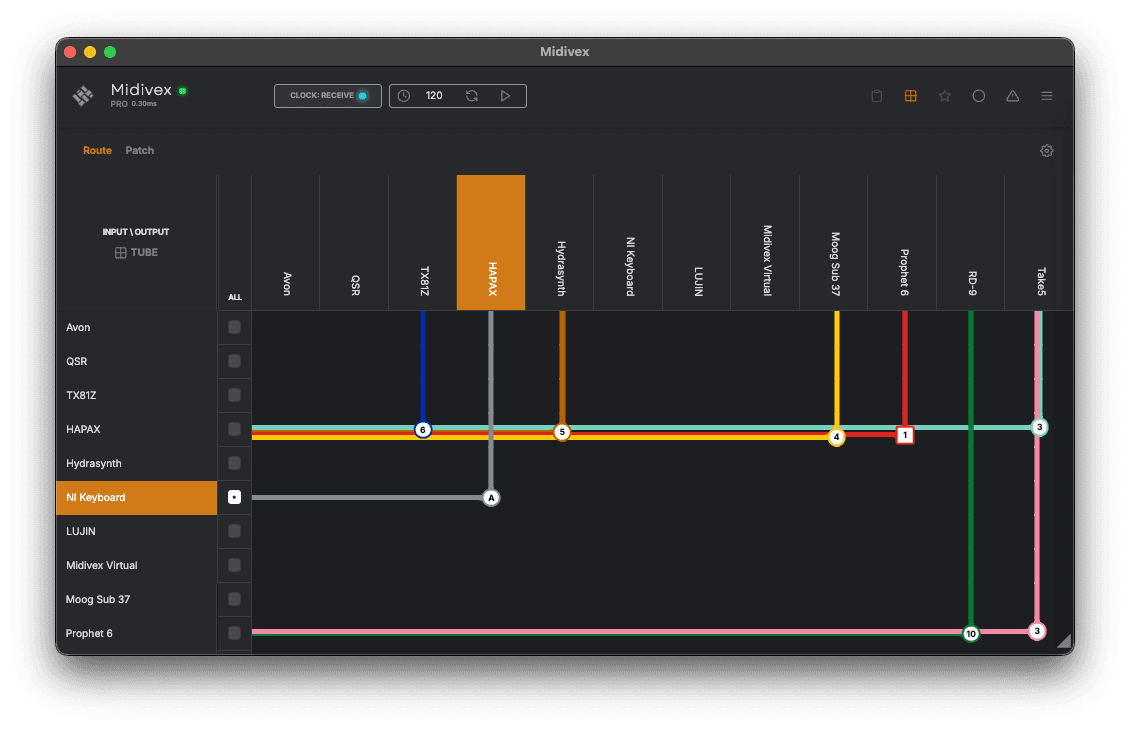The height and width of the screenshot is (729, 1130).
Task: Open settings with the gear icon
Action: coord(1046,150)
